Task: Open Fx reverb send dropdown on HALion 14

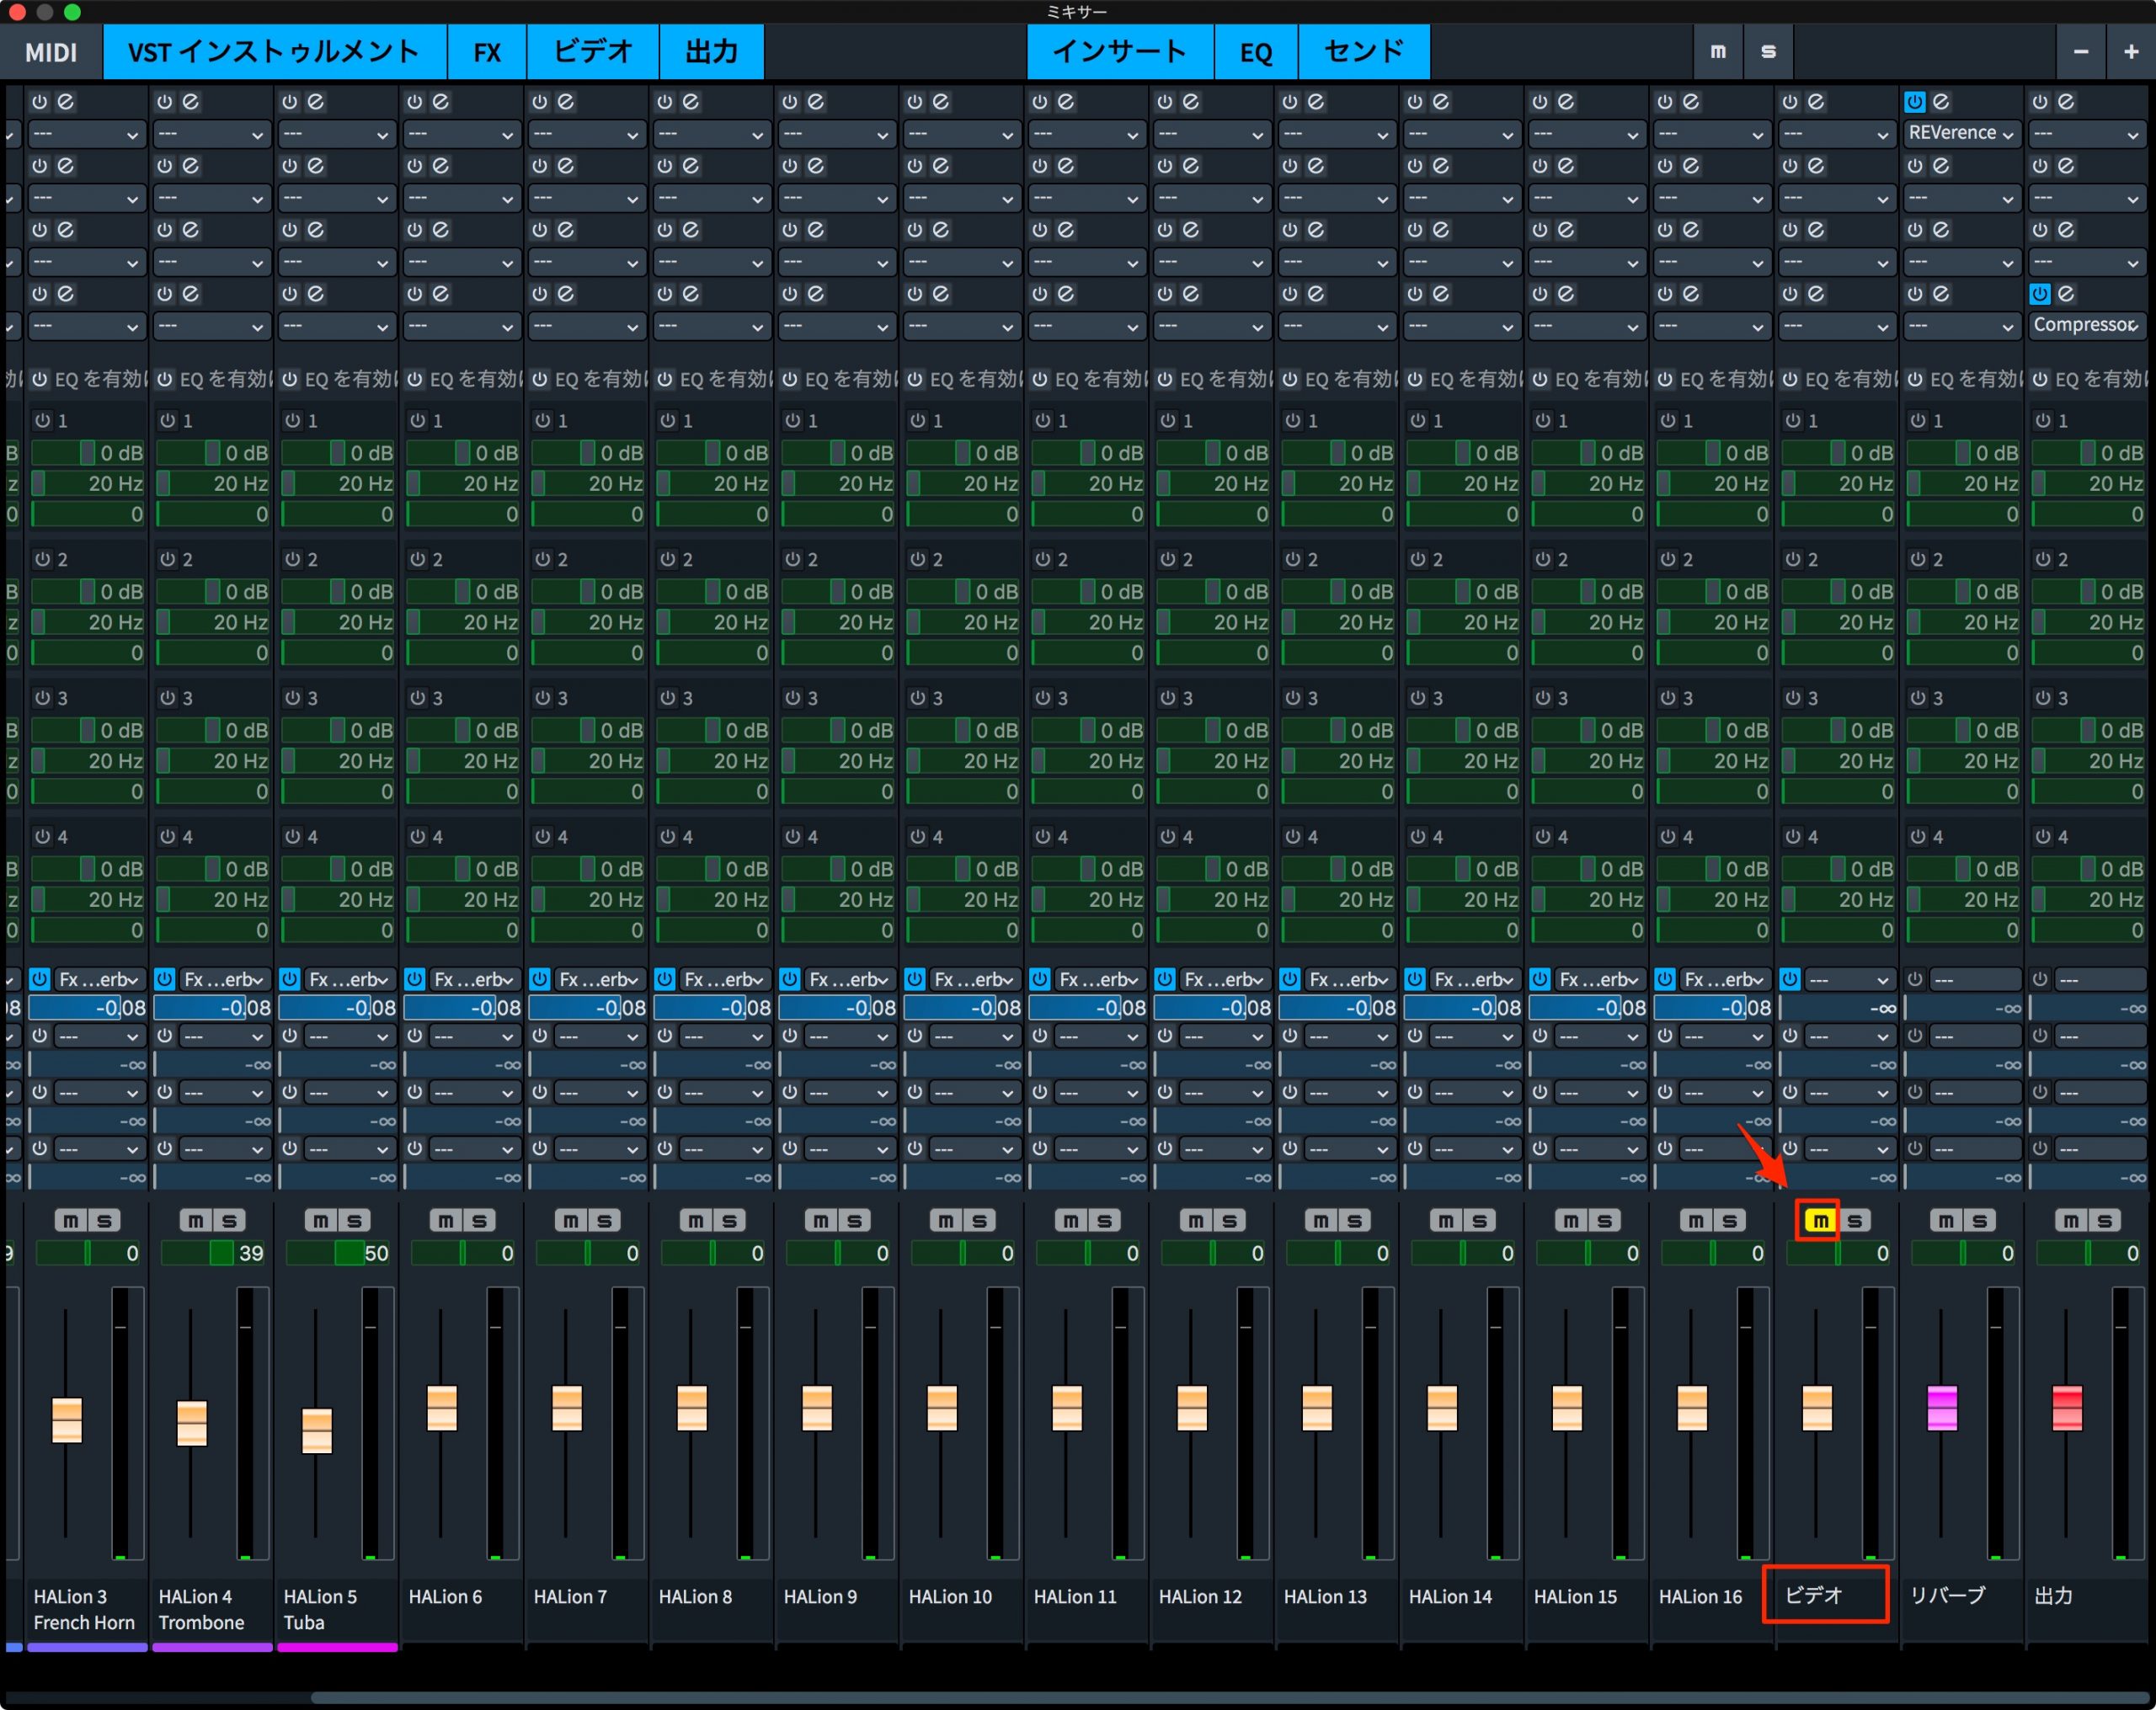Action: point(1474,979)
